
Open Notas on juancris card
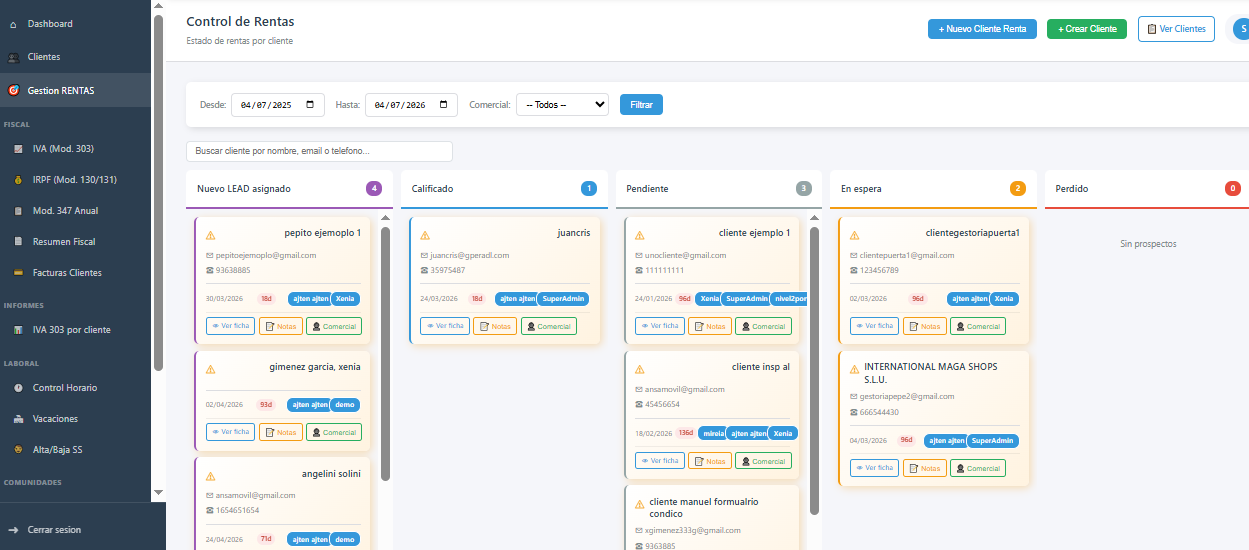pyautogui.click(x=495, y=326)
